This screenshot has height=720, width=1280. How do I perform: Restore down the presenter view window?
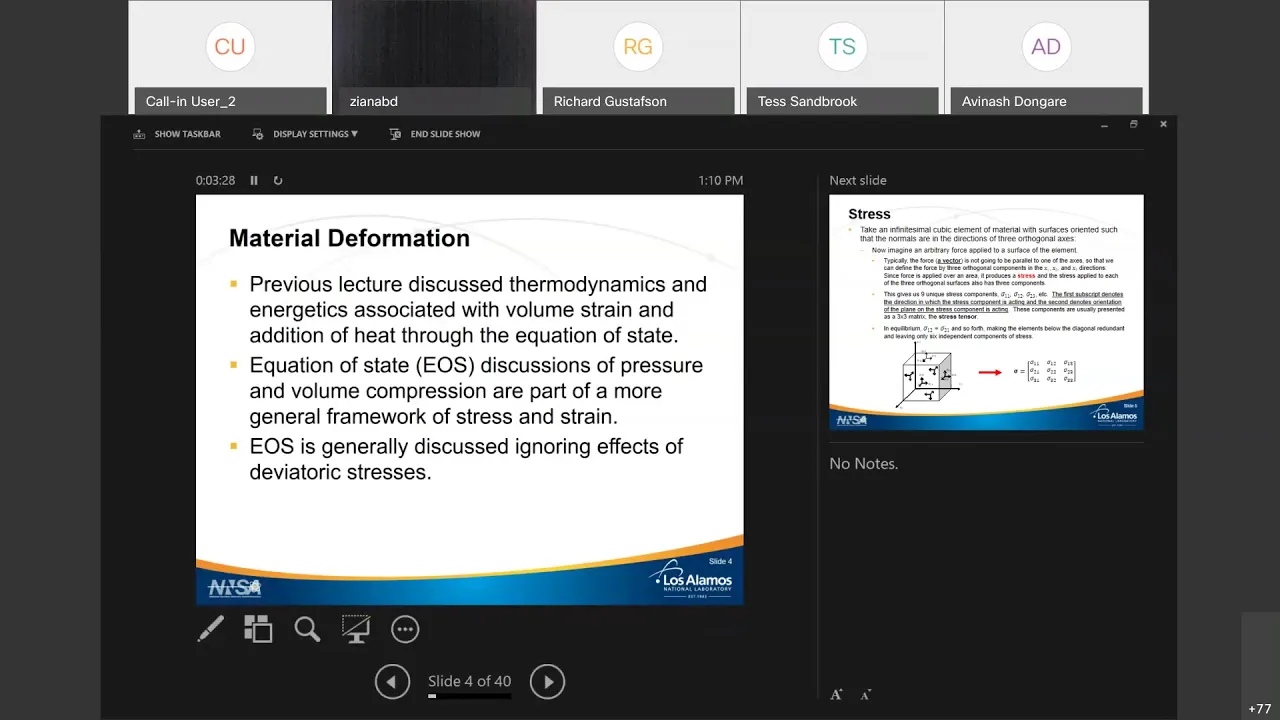[x=1133, y=125]
